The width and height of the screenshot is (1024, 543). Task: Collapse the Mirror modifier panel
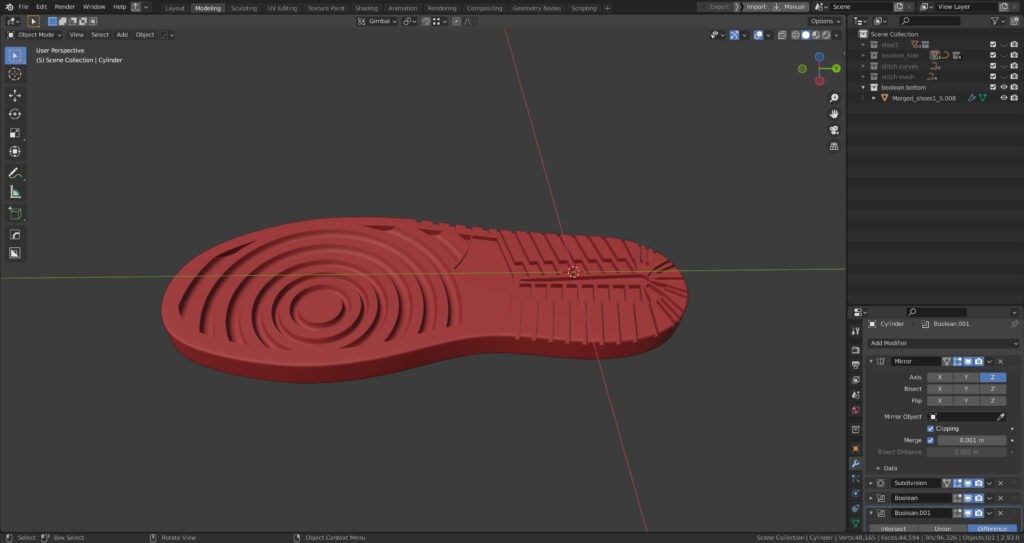pos(871,361)
